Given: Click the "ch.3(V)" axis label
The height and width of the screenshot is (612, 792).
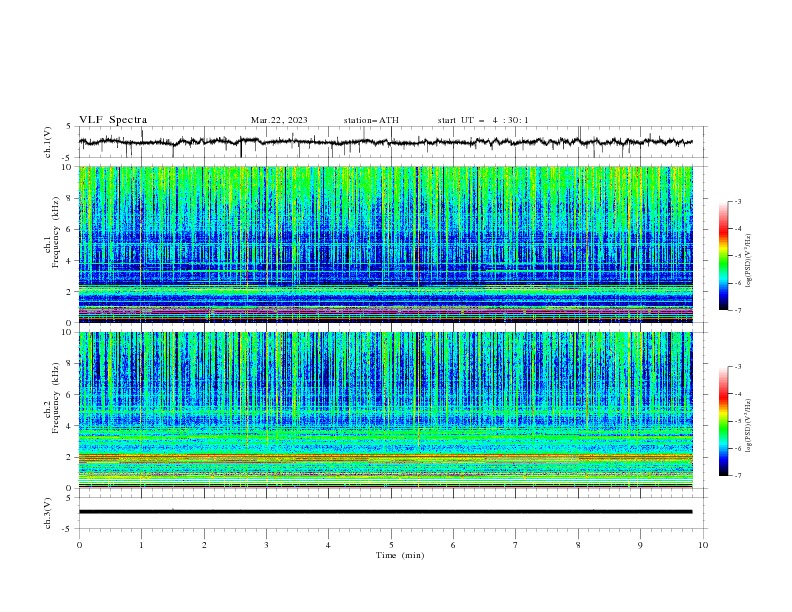Looking at the screenshot, I should (x=47, y=513).
